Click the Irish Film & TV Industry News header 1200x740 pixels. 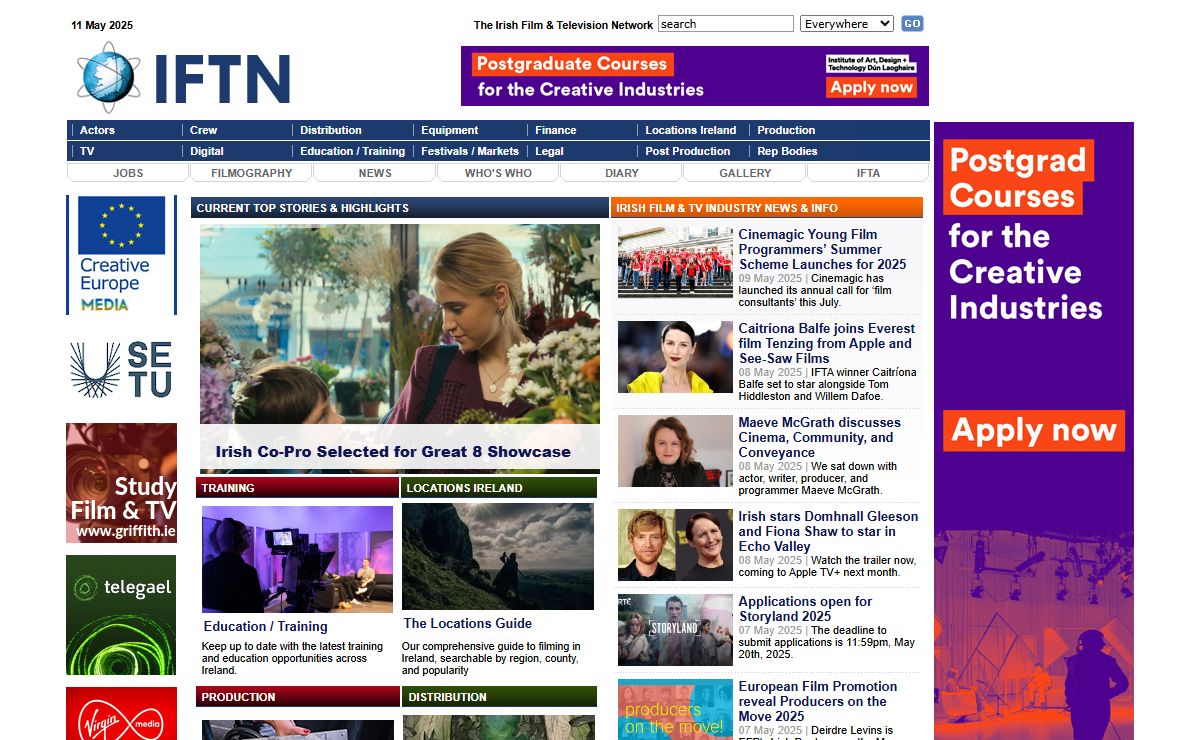(x=767, y=208)
